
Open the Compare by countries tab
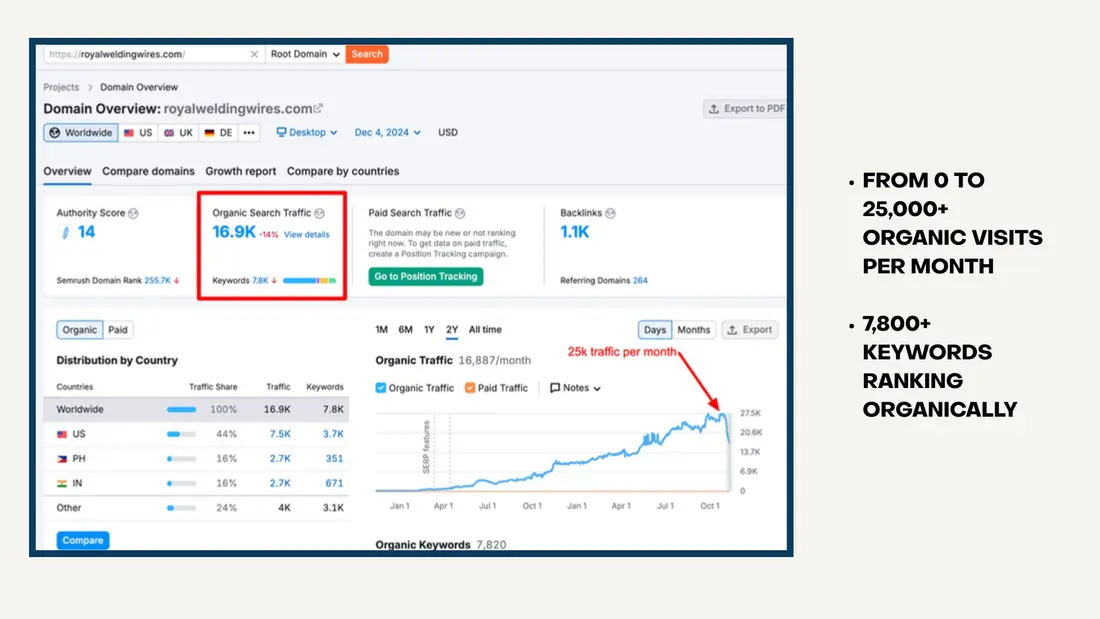[343, 171]
